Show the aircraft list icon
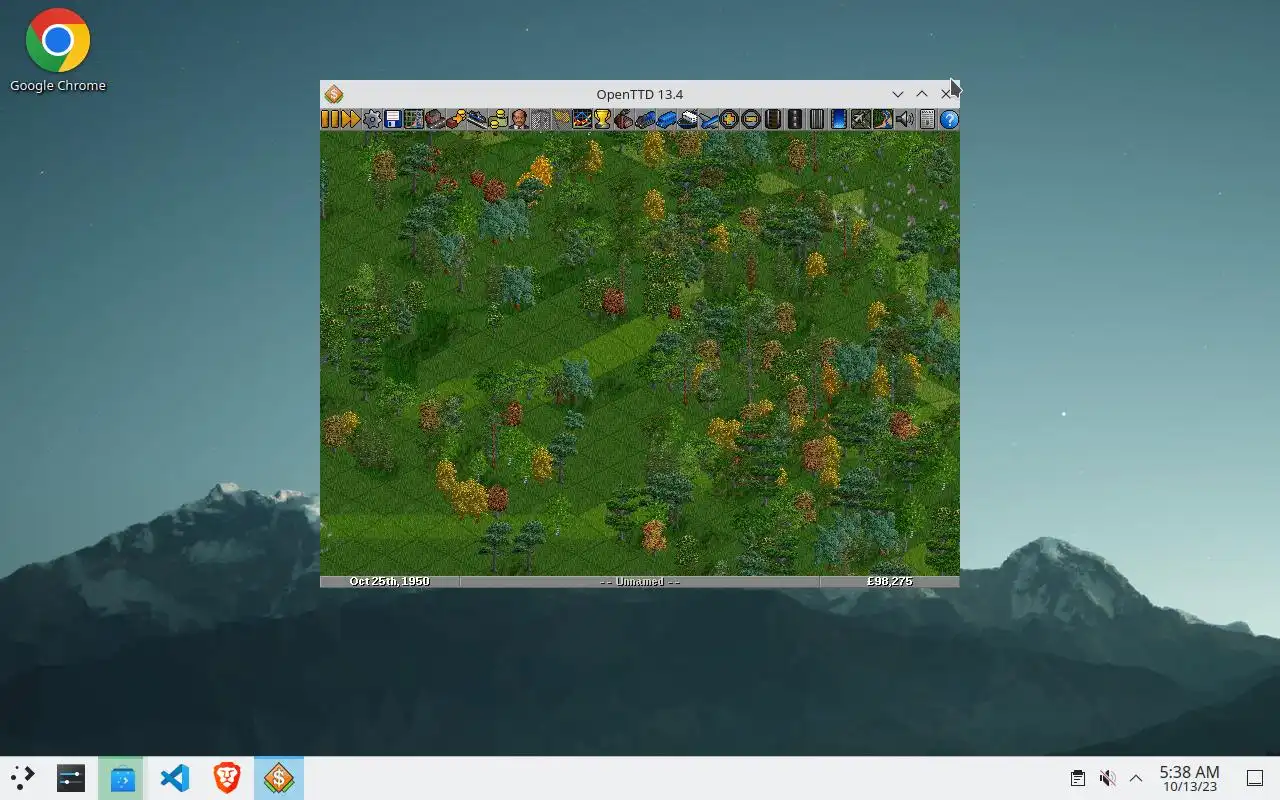 click(709, 120)
